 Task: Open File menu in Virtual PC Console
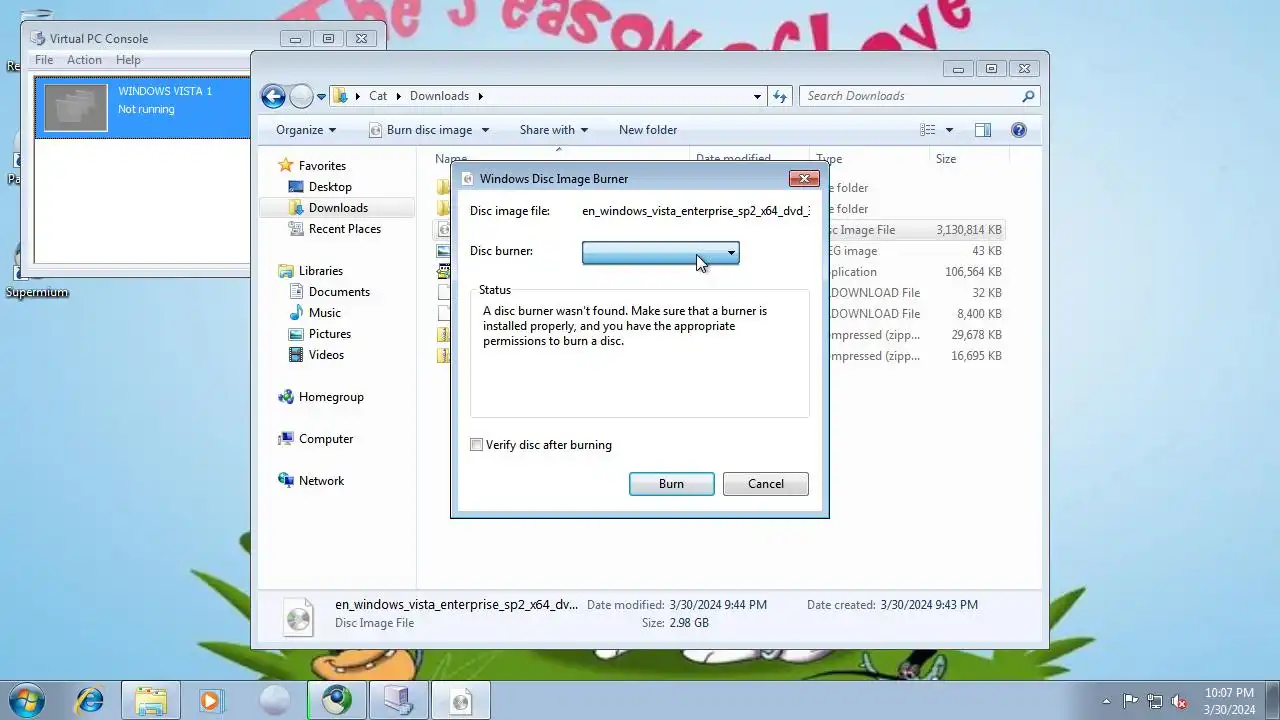tap(44, 60)
